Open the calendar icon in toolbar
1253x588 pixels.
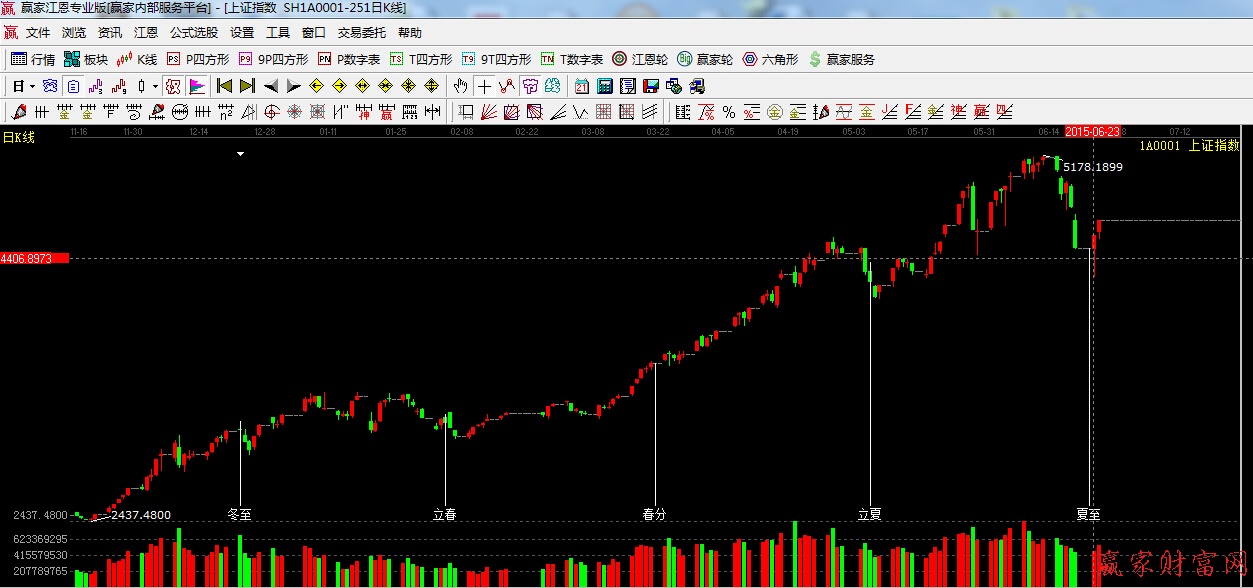(x=581, y=86)
